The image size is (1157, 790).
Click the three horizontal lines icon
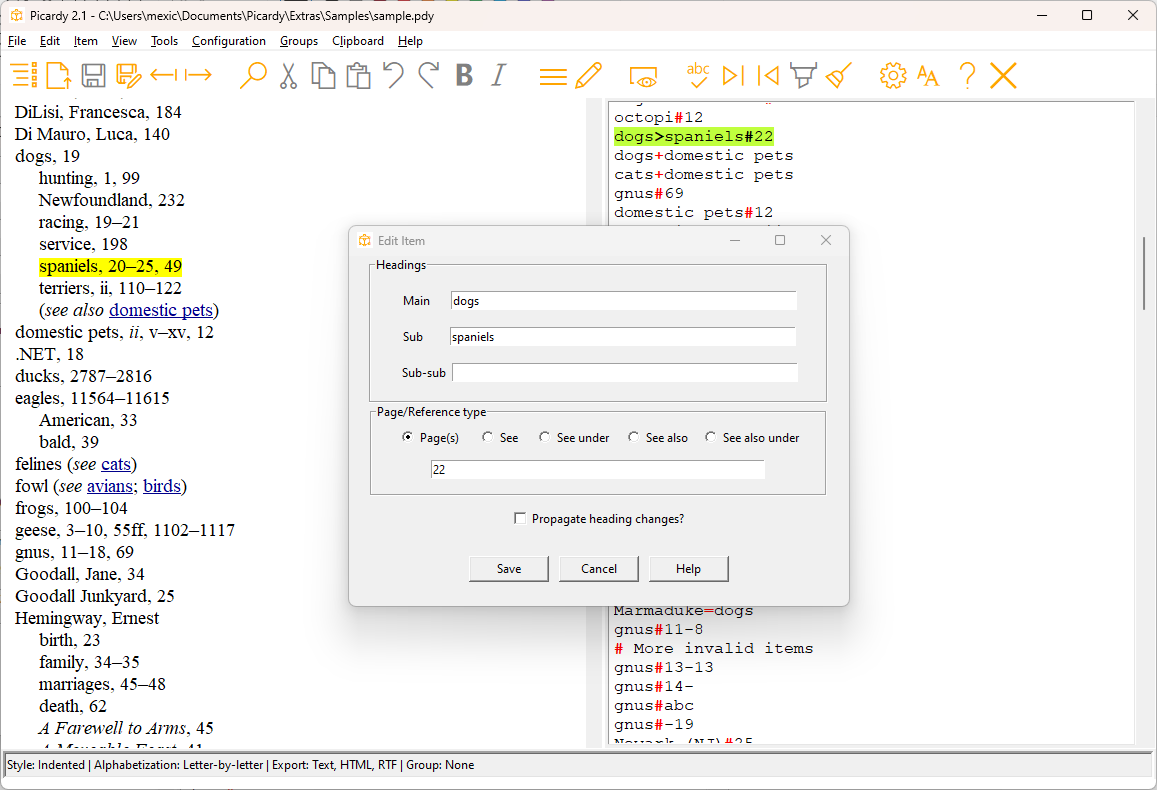553,77
